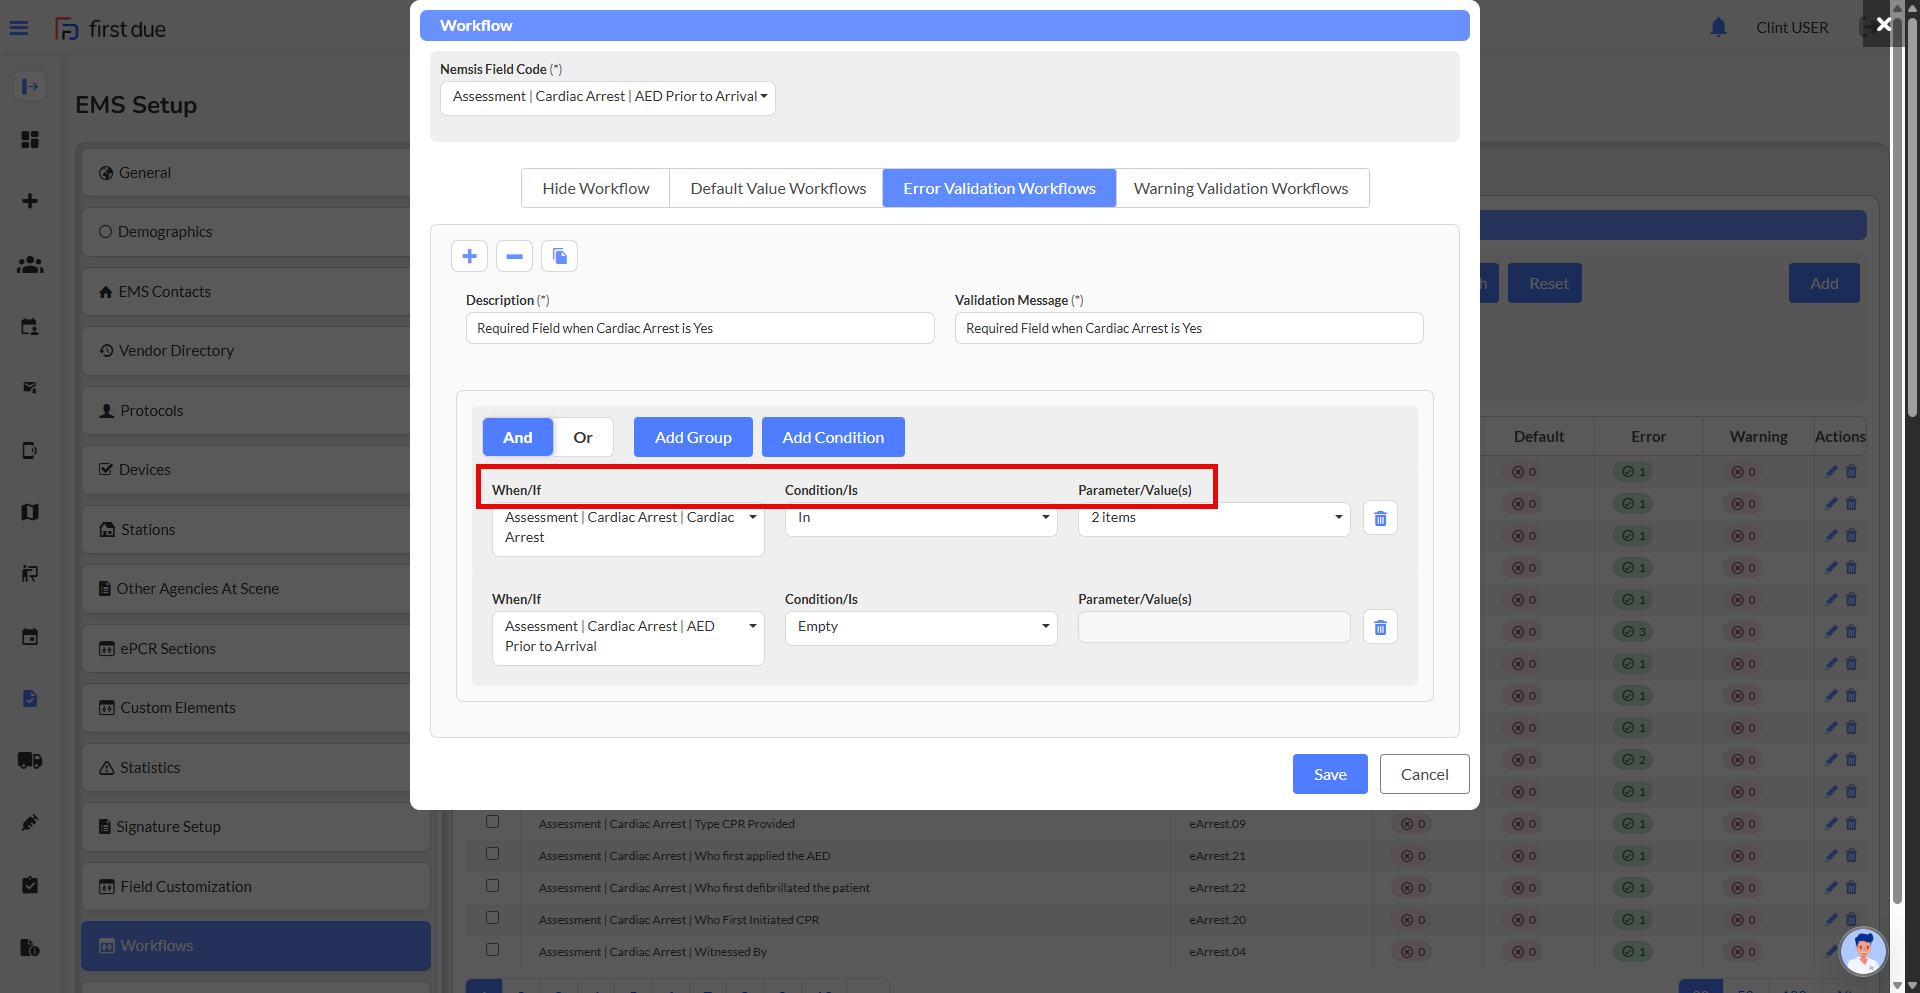Open the Default Value Workflows tab
1920x993 pixels.
[x=777, y=188]
